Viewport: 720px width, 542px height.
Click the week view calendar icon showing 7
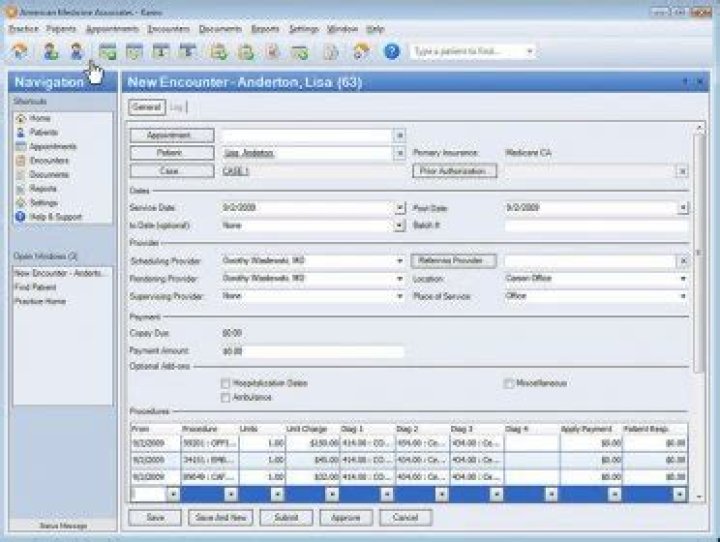187,51
